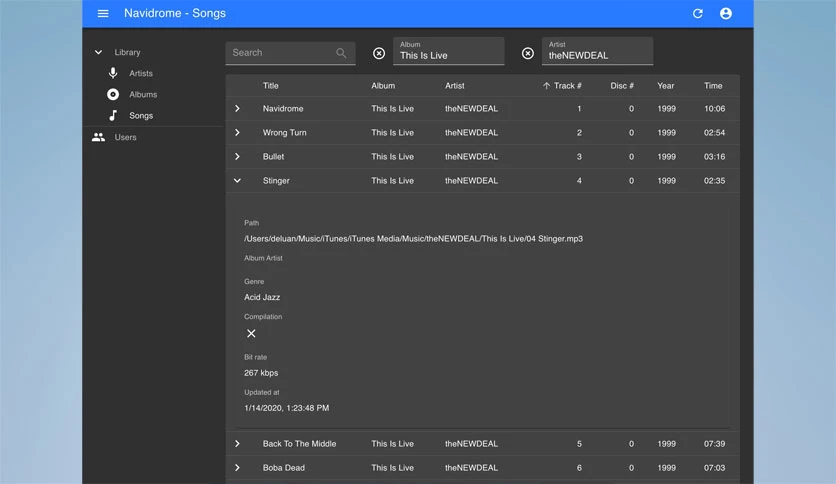This screenshot has width=836, height=484.
Task: Remove the Album filter with X icon
Action: pyautogui.click(x=379, y=53)
